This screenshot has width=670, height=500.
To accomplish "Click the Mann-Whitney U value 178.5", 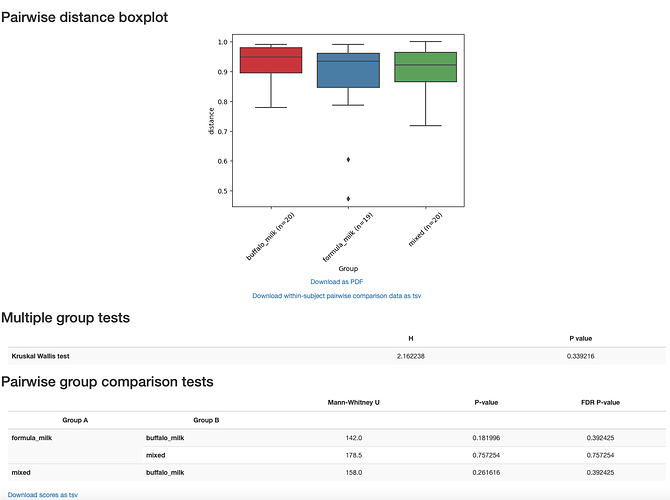I will point(354,455).
